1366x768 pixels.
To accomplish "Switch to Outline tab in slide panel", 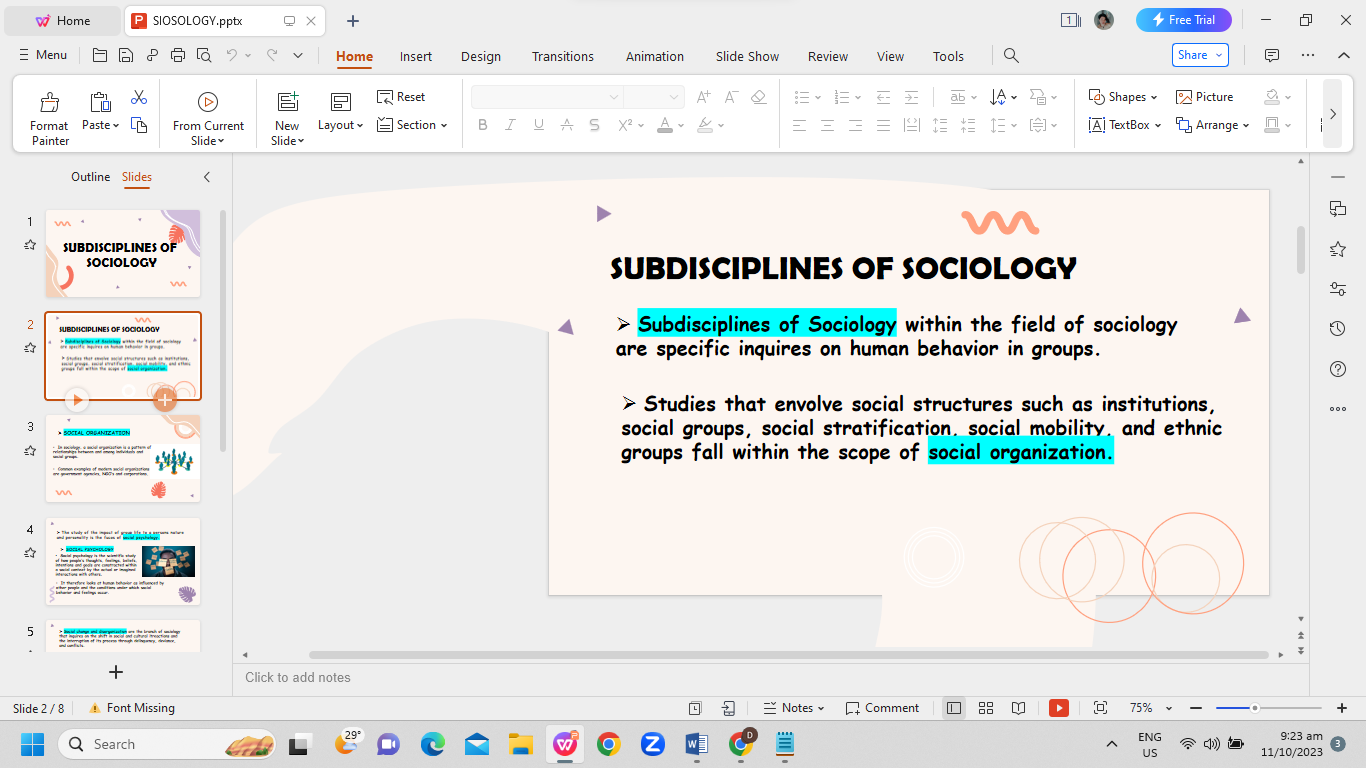I will 90,177.
